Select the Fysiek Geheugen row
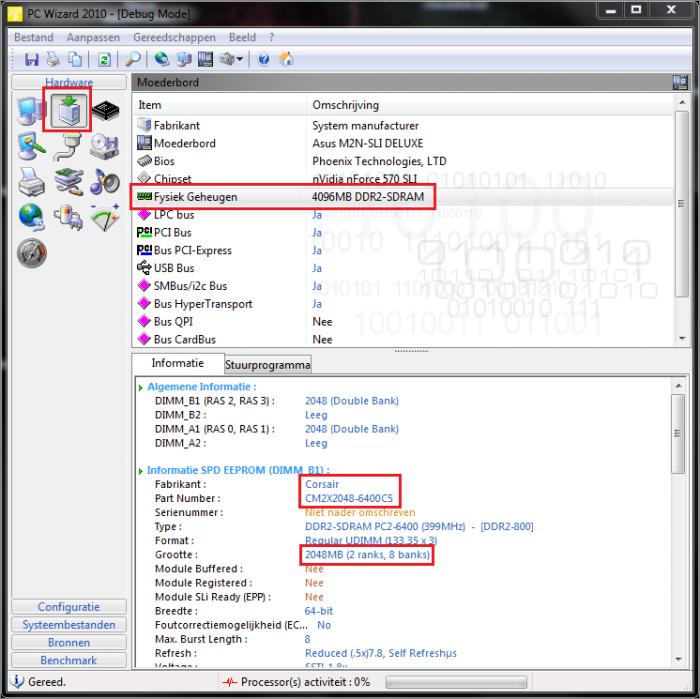 click(403, 197)
